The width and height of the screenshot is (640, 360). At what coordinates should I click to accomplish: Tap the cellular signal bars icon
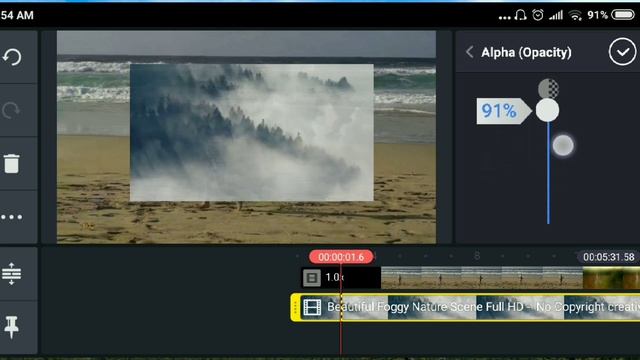click(x=556, y=16)
